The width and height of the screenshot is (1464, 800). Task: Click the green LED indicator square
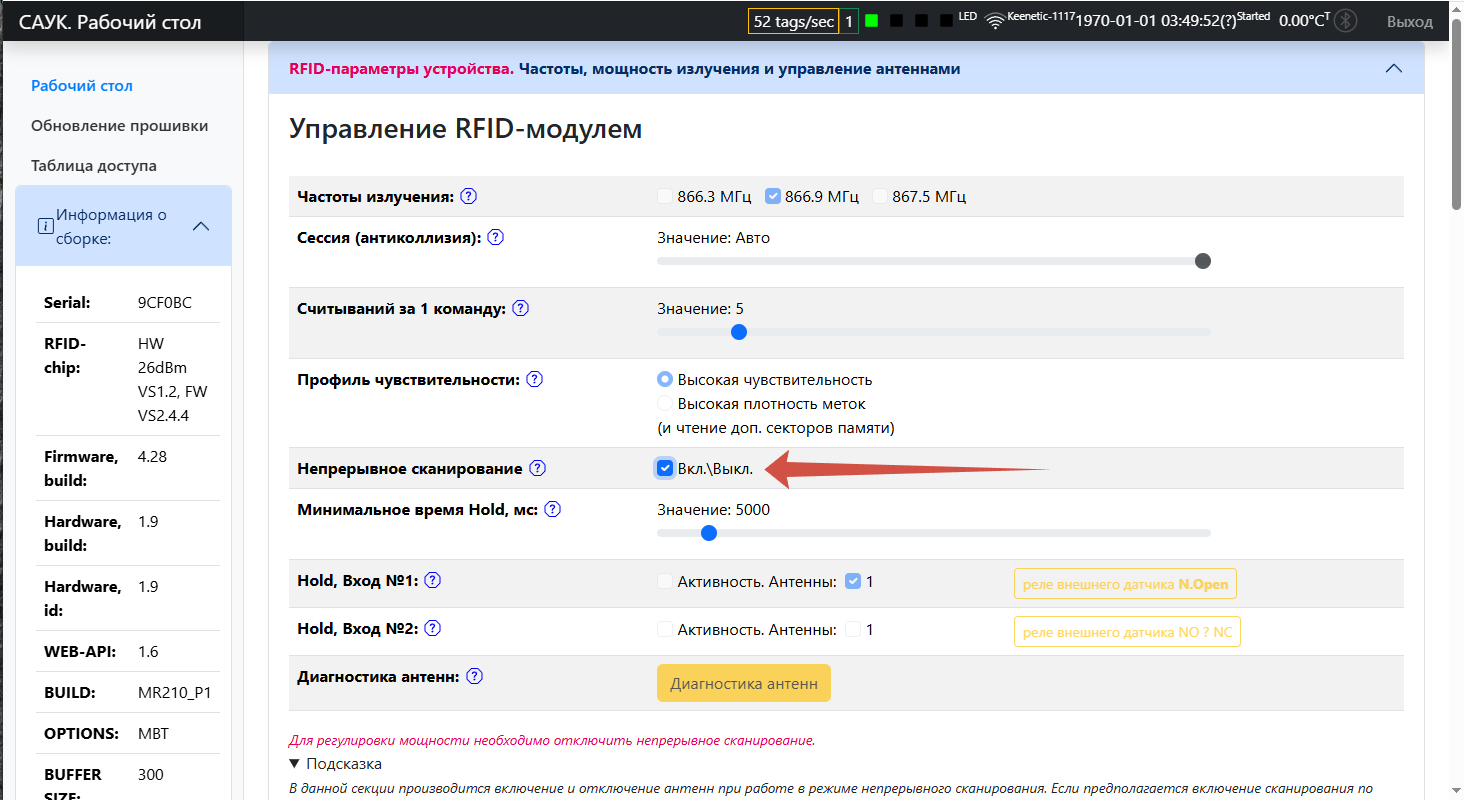click(x=869, y=19)
